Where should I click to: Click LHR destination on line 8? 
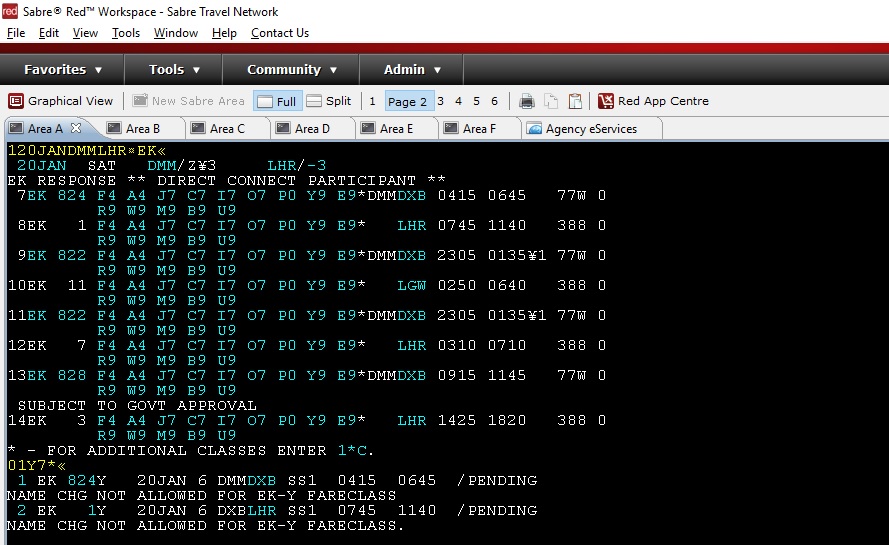click(412, 226)
